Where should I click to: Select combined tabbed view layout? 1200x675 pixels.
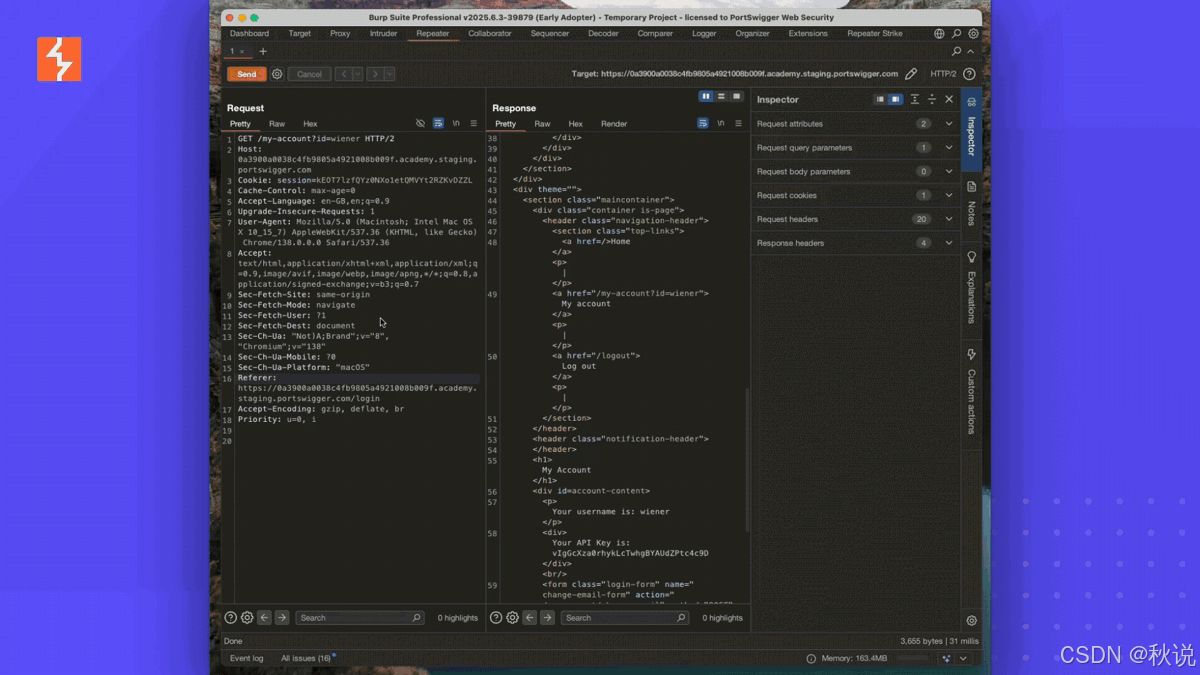click(x=737, y=97)
